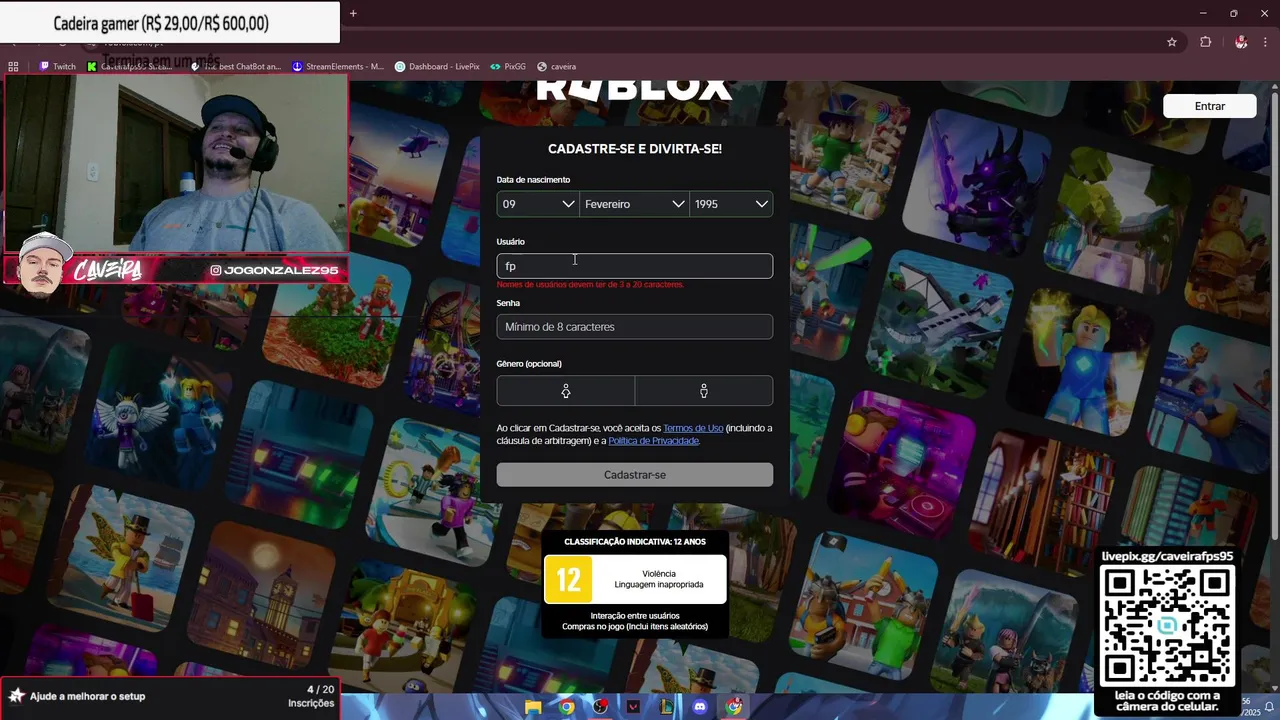Click the Data de nascimento label

[533, 180]
